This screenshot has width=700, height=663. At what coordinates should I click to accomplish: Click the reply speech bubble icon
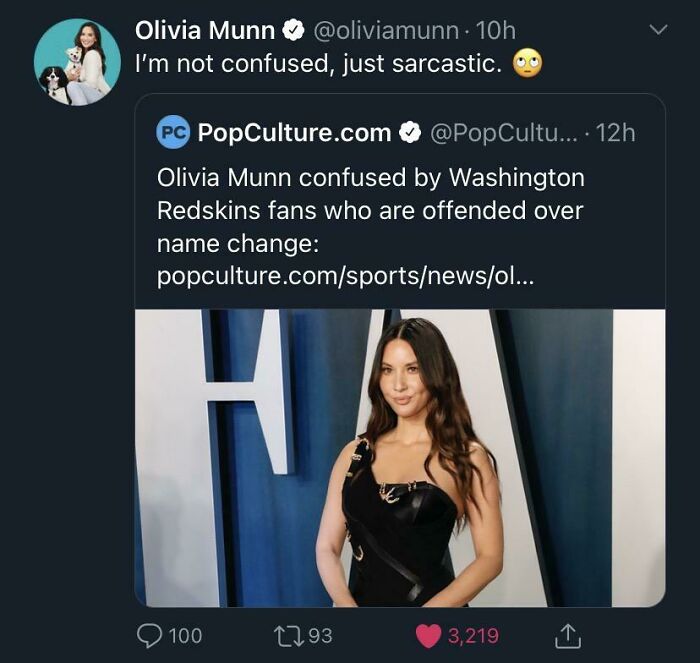click(x=150, y=635)
